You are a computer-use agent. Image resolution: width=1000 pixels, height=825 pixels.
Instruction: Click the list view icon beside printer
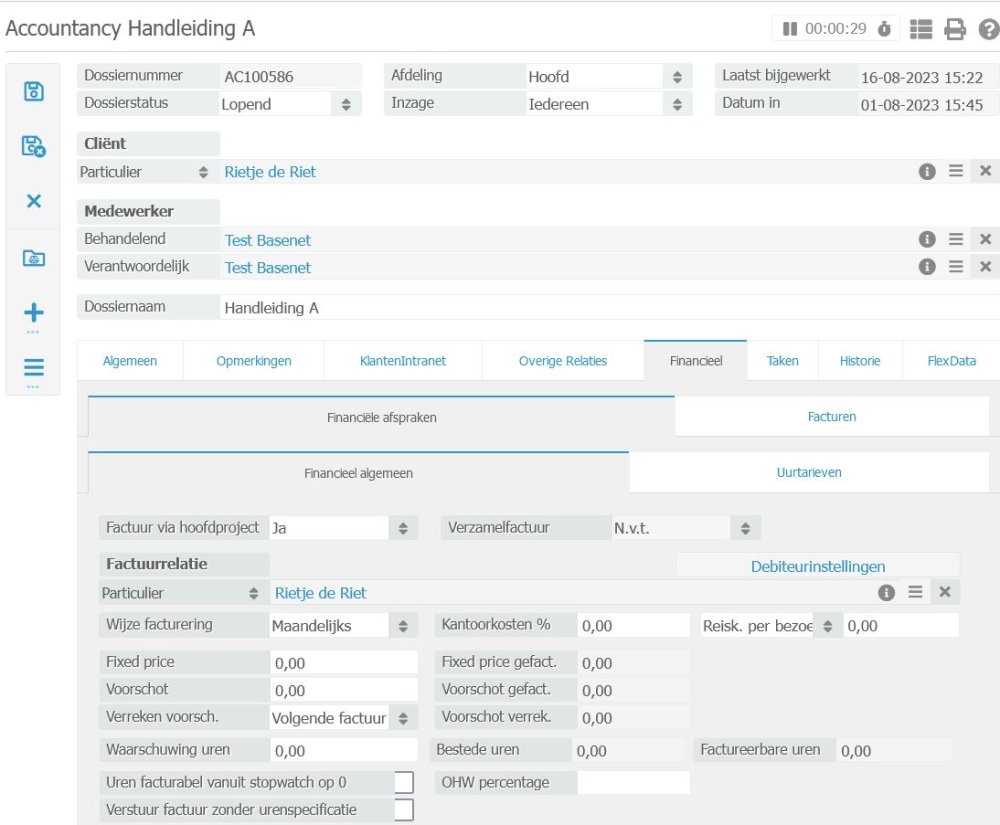pos(921,29)
